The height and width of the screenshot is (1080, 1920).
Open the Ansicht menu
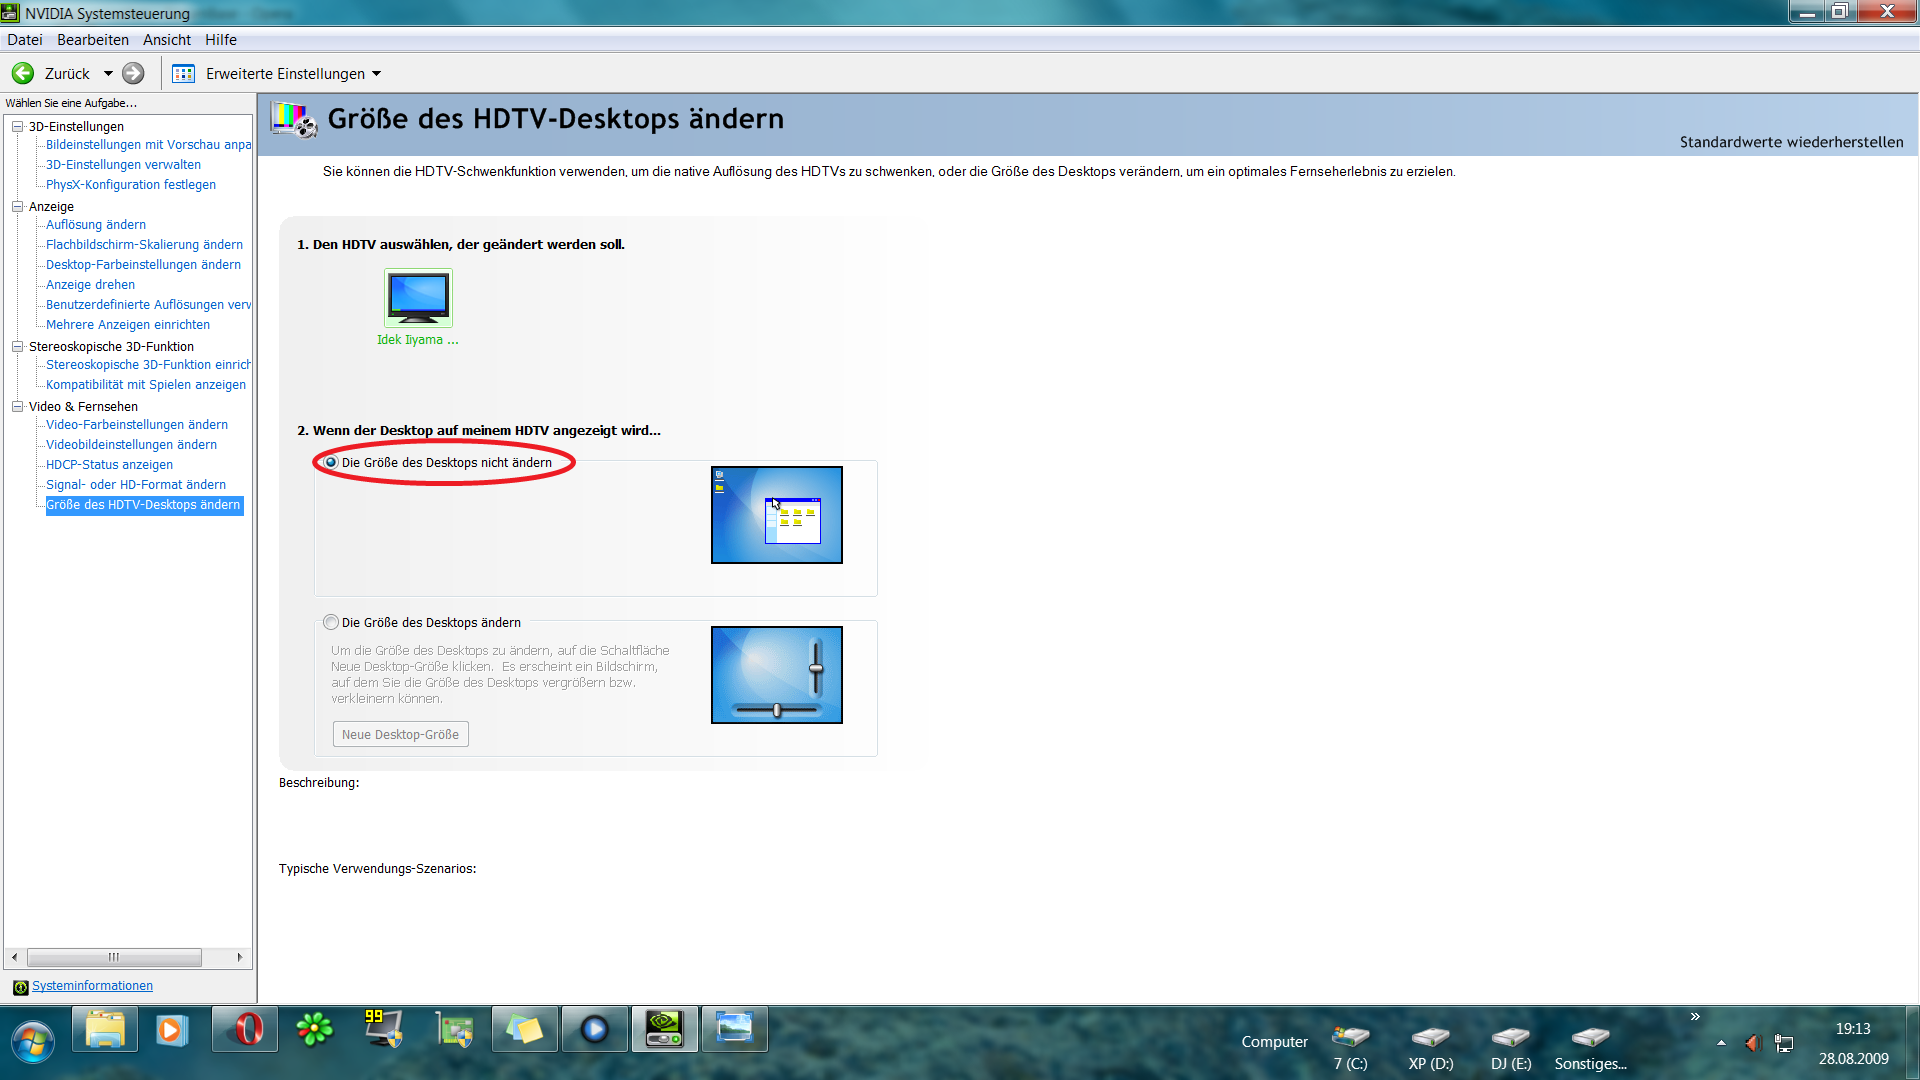pyautogui.click(x=166, y=40)
